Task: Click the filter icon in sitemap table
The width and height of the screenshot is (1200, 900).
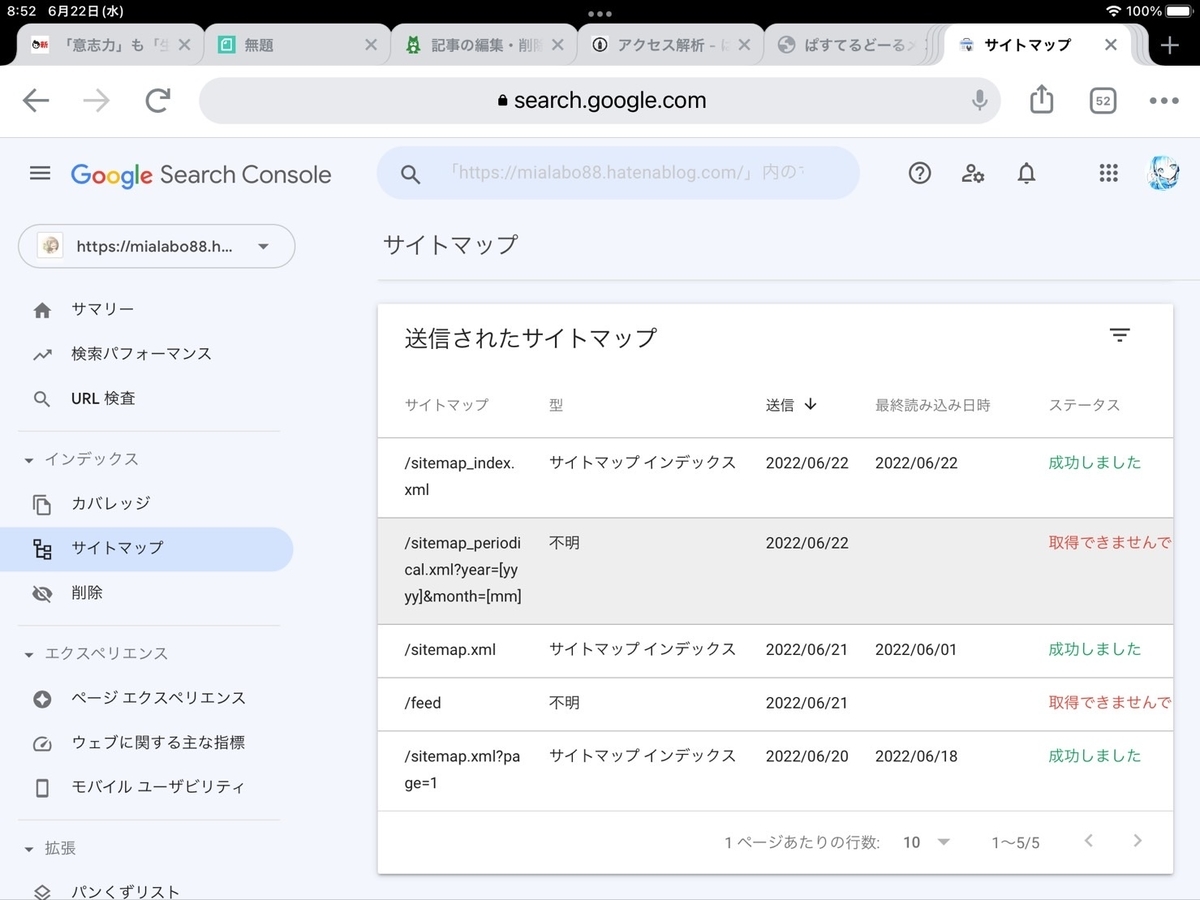Action: (1120, 336)
